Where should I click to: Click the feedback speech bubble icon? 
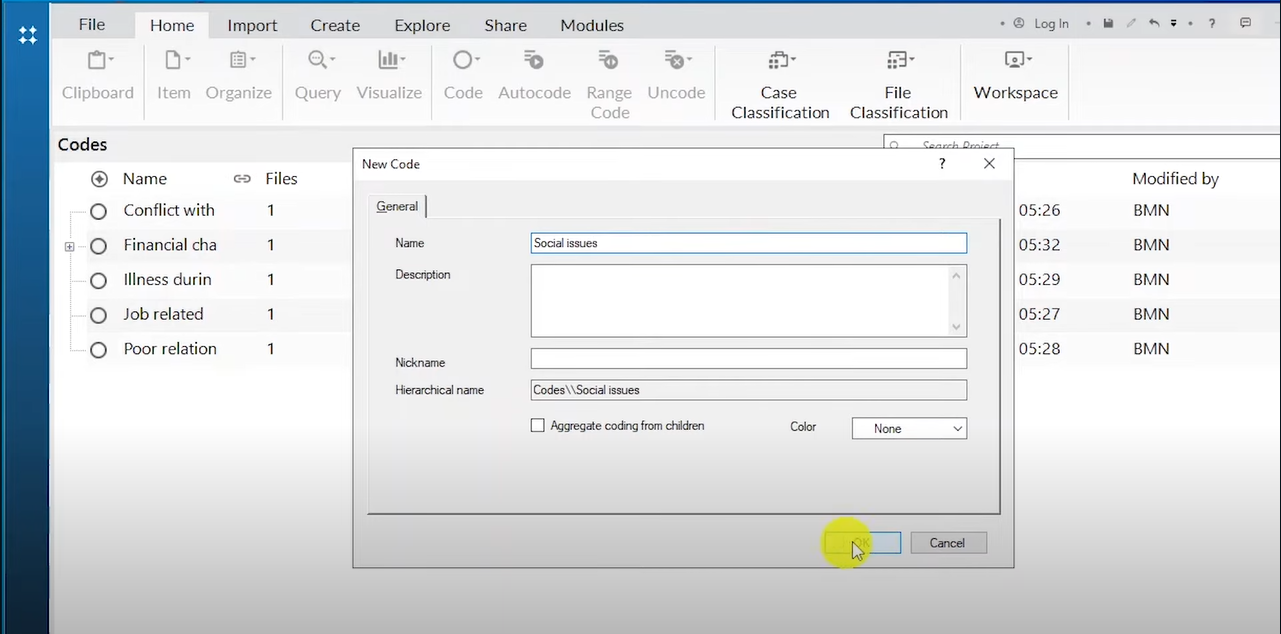point(1245,23)
